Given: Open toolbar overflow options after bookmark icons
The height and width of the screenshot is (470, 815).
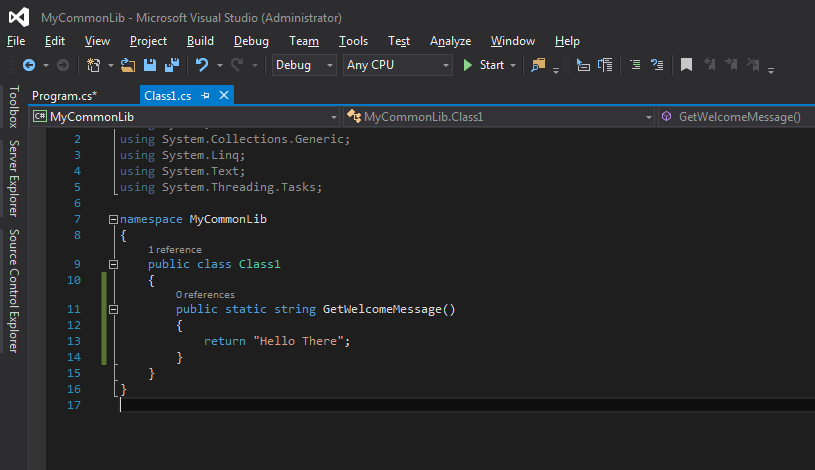Looking at the screenshot, I should (x=771, y=70).
